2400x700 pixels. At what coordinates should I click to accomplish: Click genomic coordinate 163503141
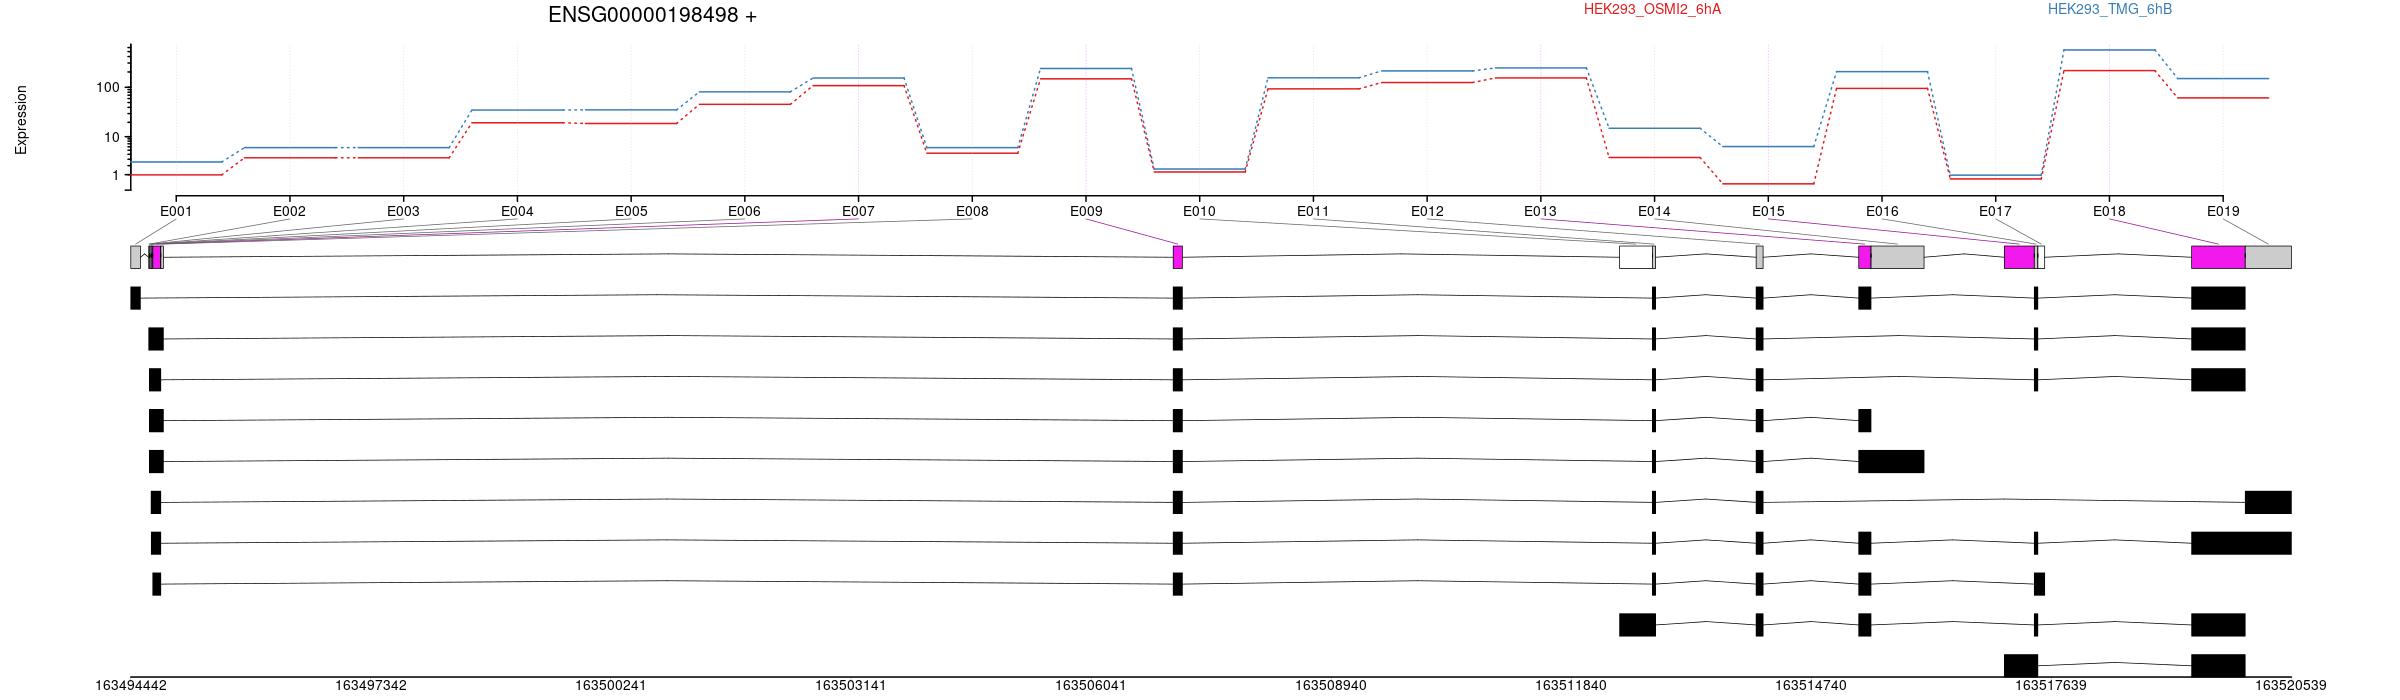(x=851, y=686)
